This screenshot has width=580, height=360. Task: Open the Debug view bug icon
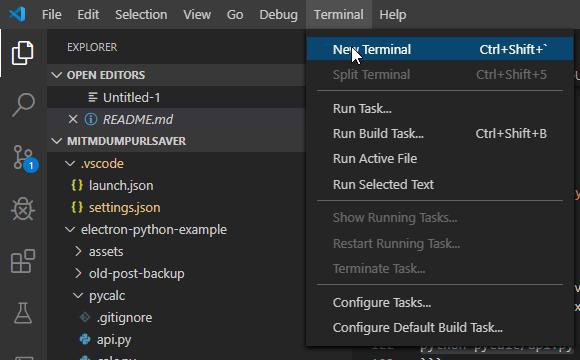point(23,209)
